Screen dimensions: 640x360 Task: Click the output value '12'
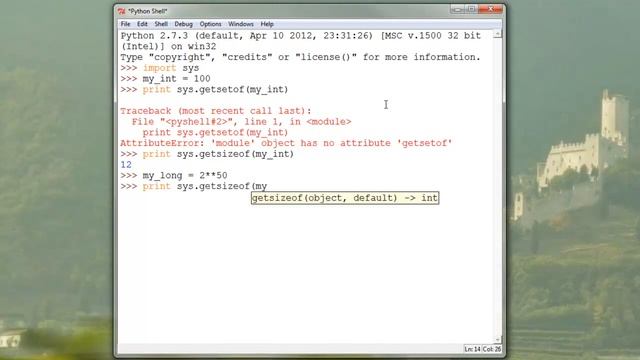point(126,164)
